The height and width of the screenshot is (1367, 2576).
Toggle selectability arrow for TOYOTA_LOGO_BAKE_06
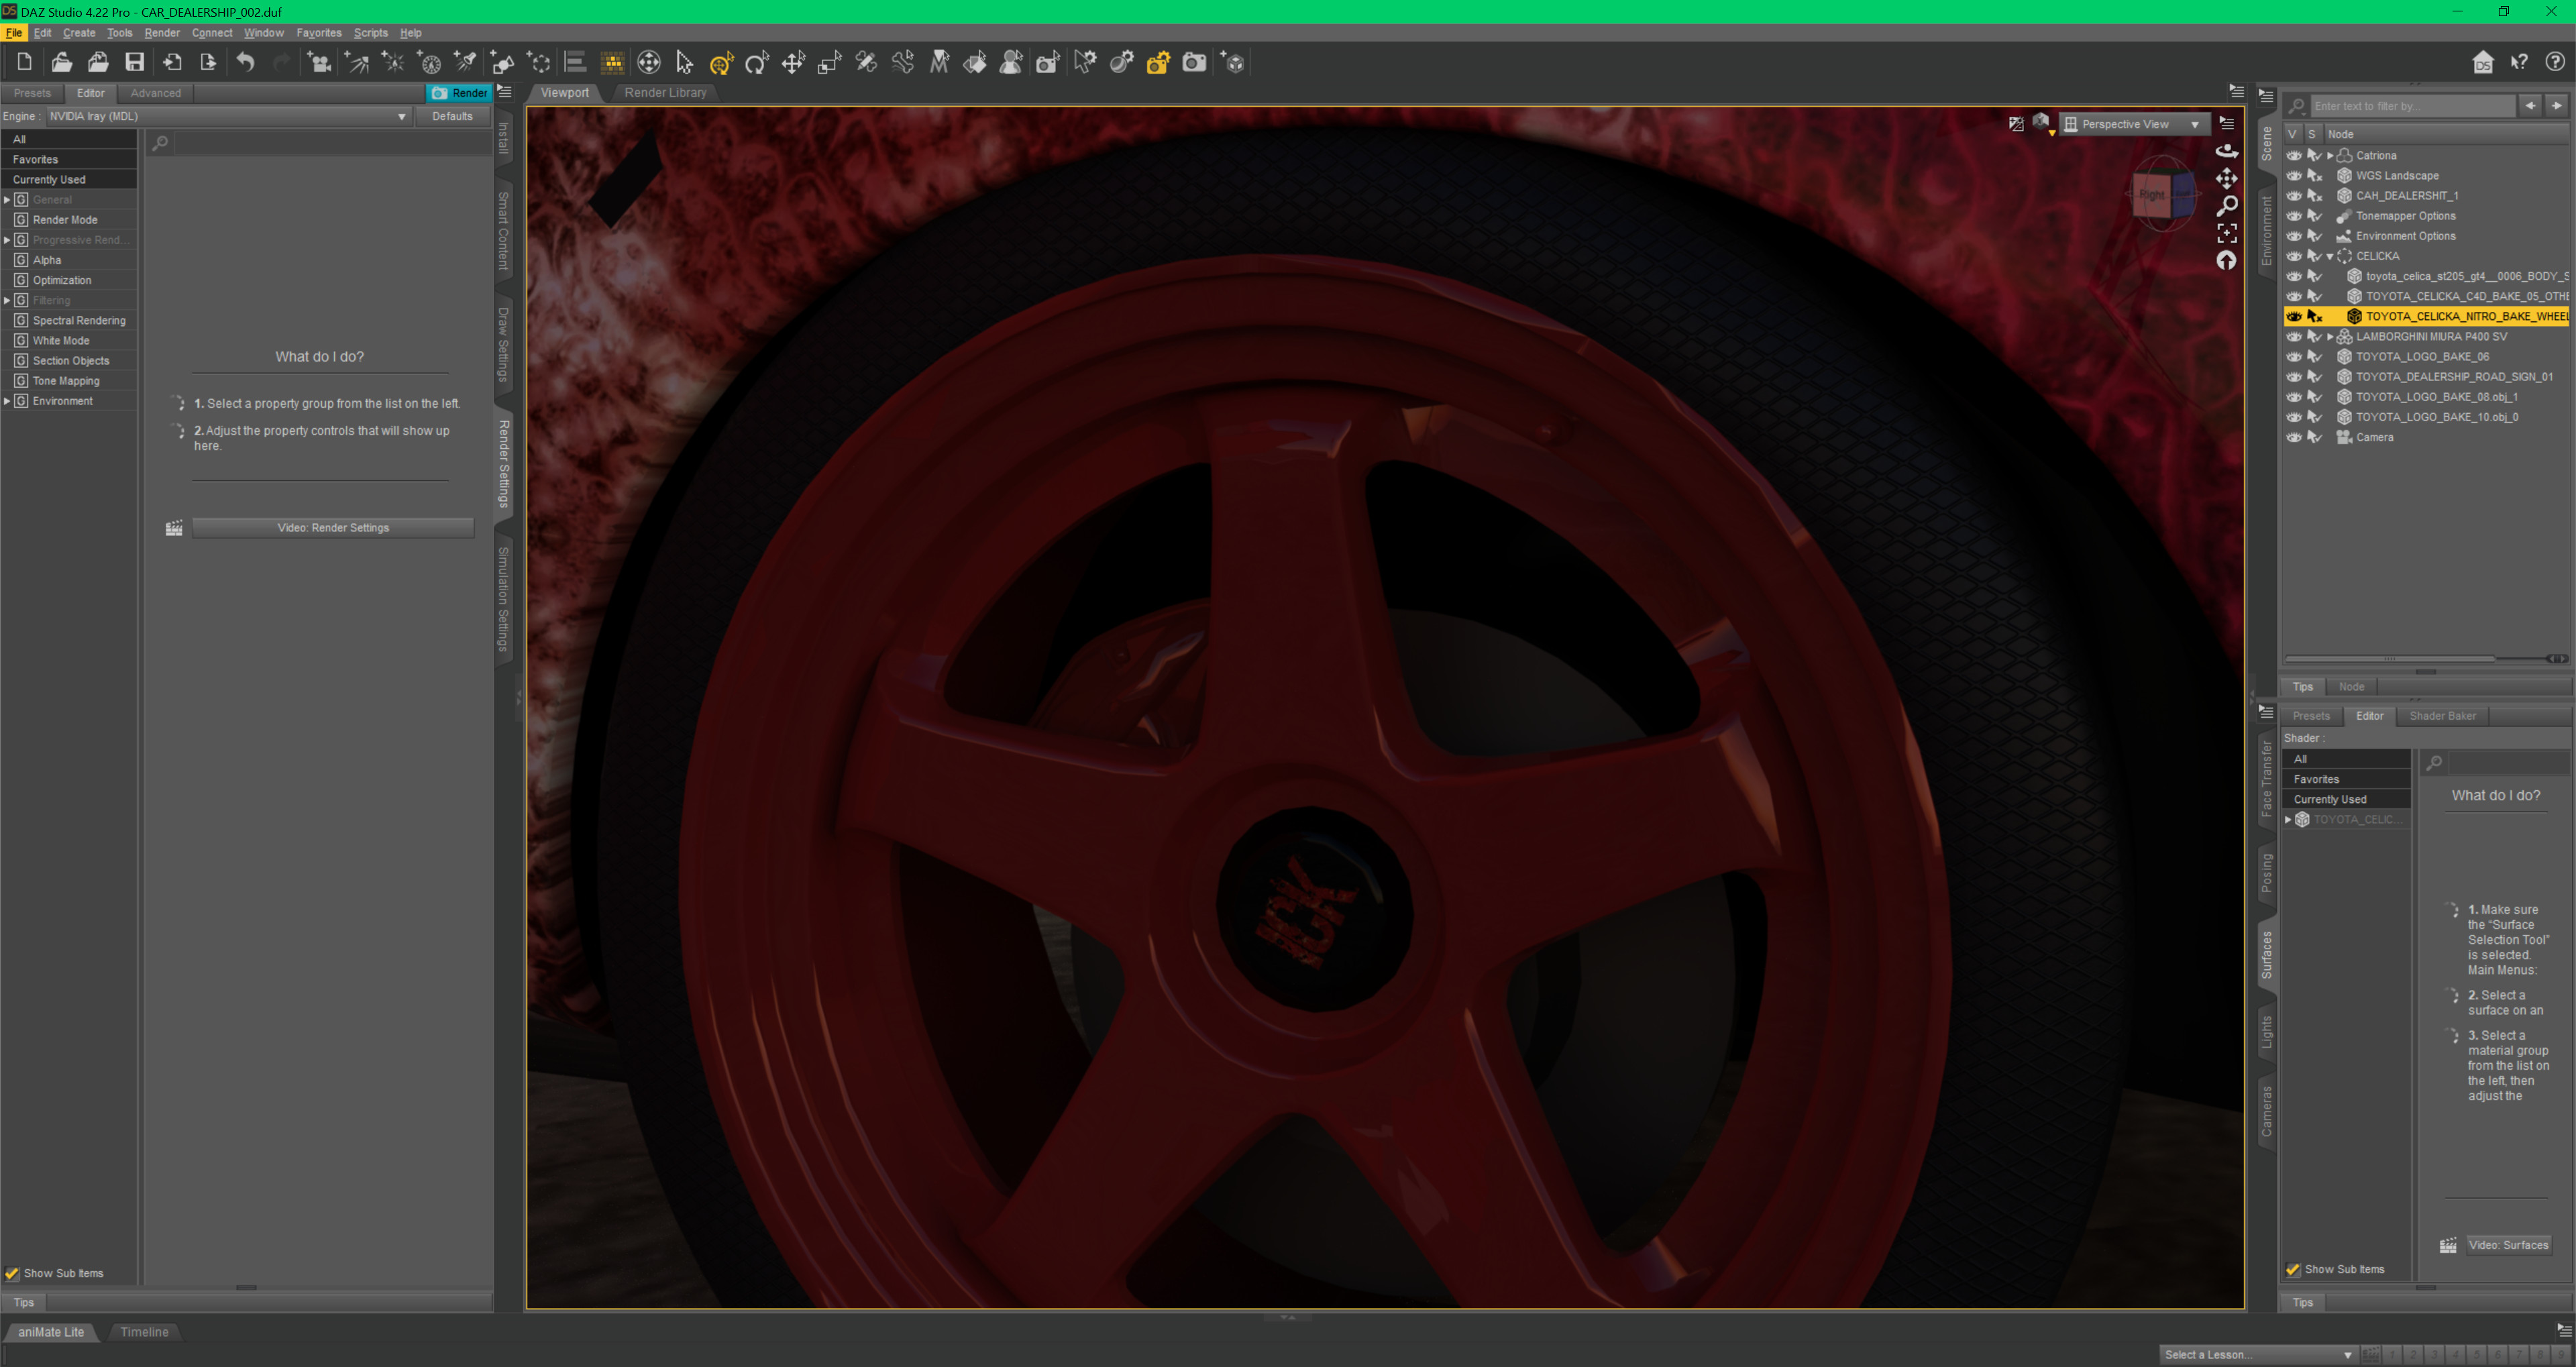(x=2314, y=356)
